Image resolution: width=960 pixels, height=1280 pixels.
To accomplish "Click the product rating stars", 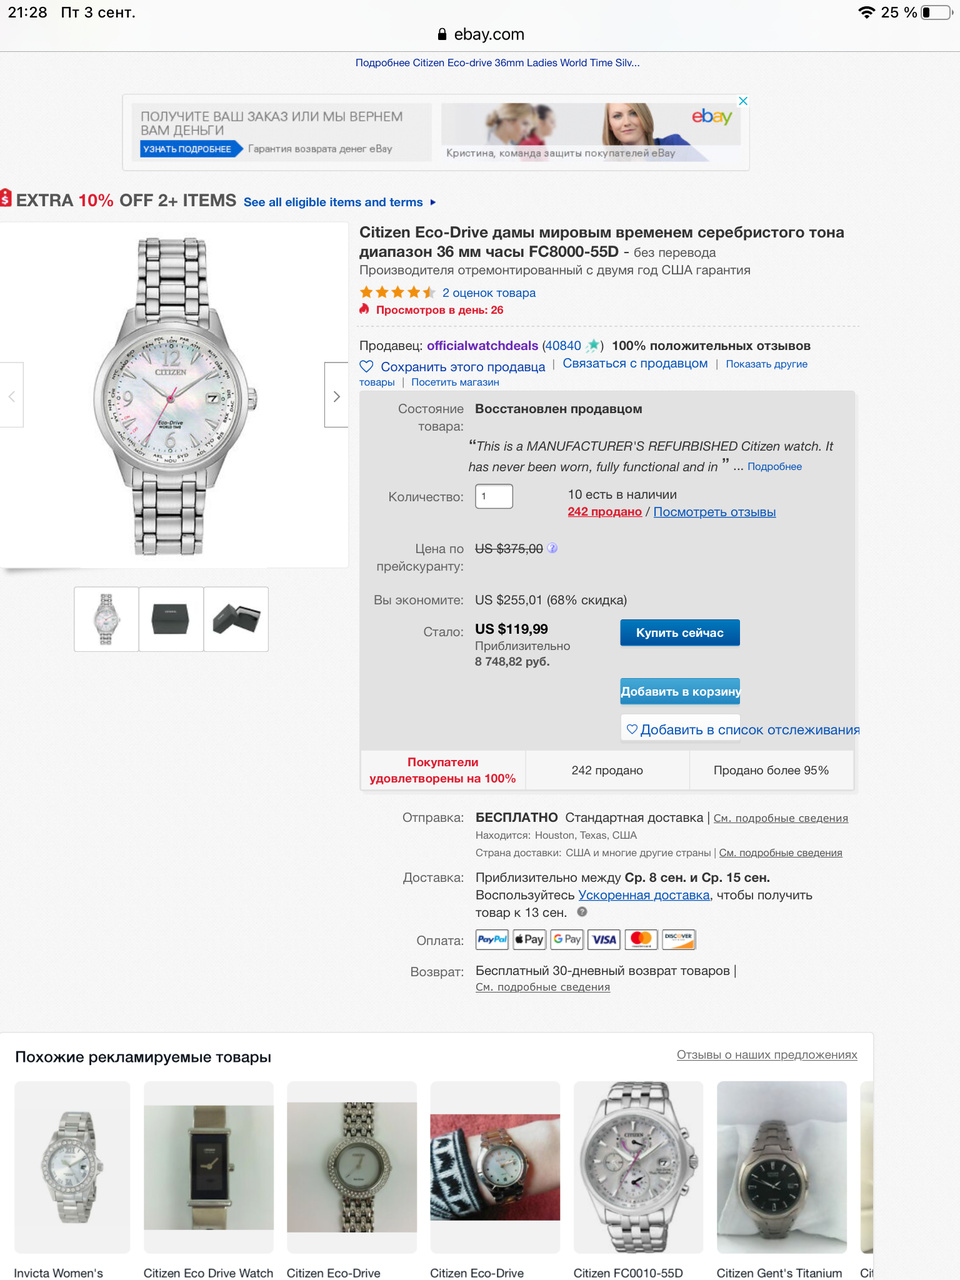I will (397, 293).
